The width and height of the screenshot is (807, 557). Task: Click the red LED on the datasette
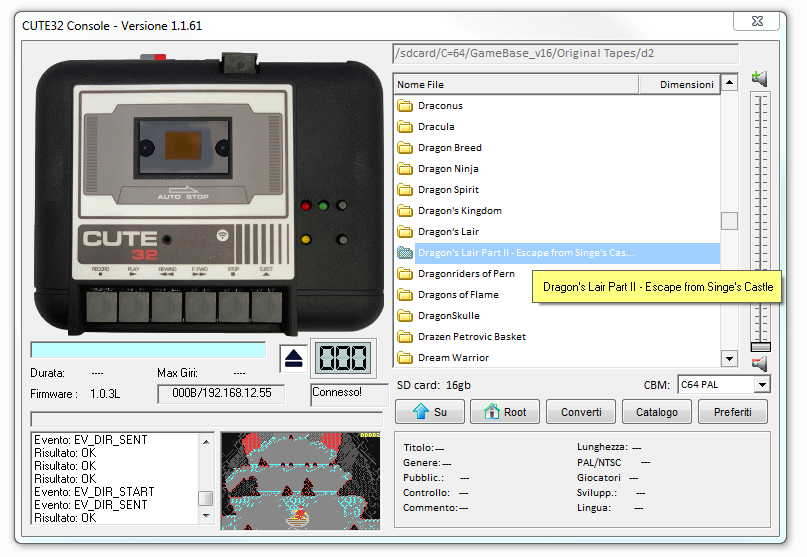[306, 206]
